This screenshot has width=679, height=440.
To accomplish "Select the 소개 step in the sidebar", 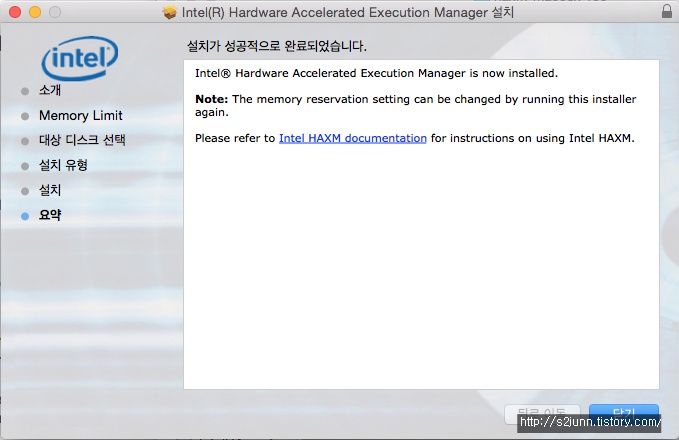I will point(50,90).
